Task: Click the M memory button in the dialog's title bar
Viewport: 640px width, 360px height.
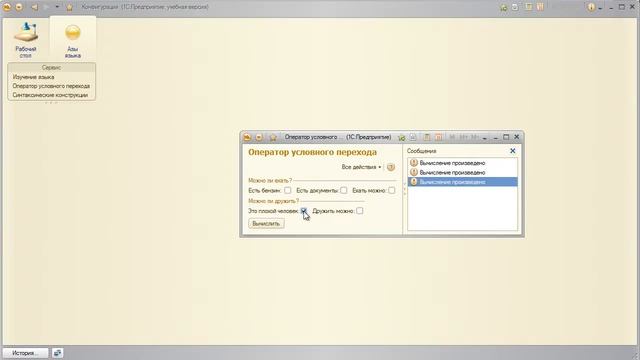Action: (x=452, y=137)
